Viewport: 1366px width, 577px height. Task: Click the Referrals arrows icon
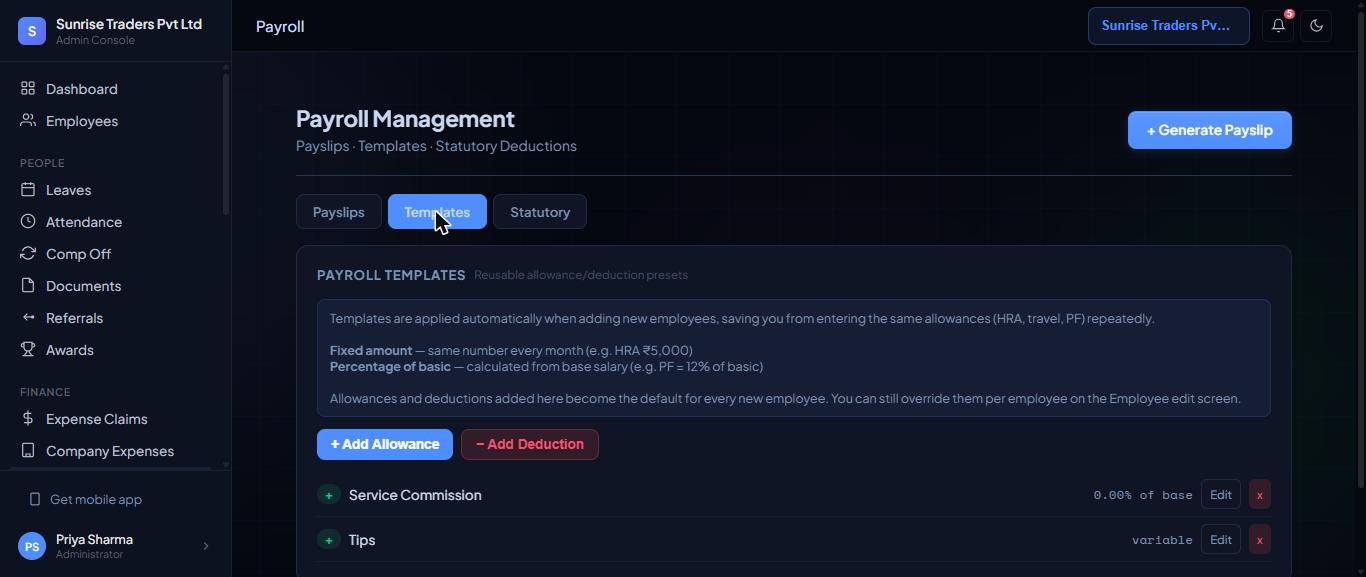28,318
